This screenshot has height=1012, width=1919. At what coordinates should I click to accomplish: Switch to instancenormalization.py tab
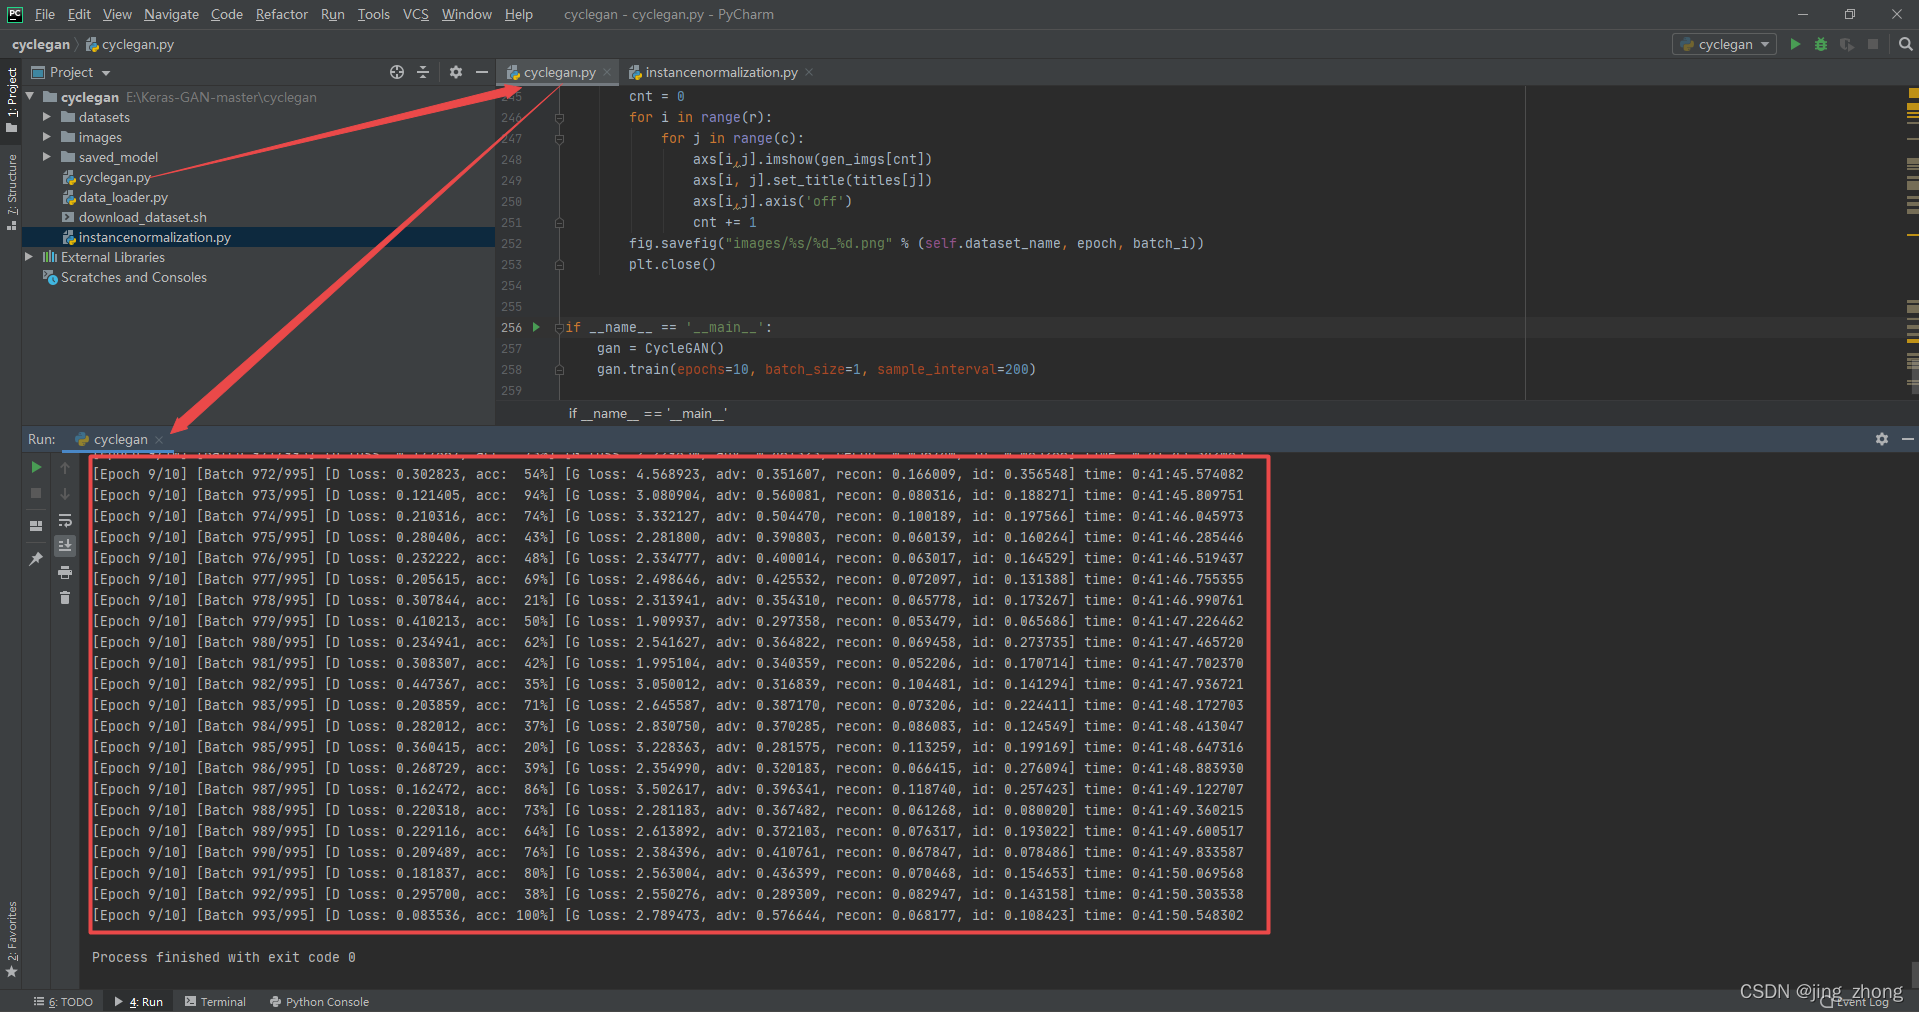pos(721,72)
